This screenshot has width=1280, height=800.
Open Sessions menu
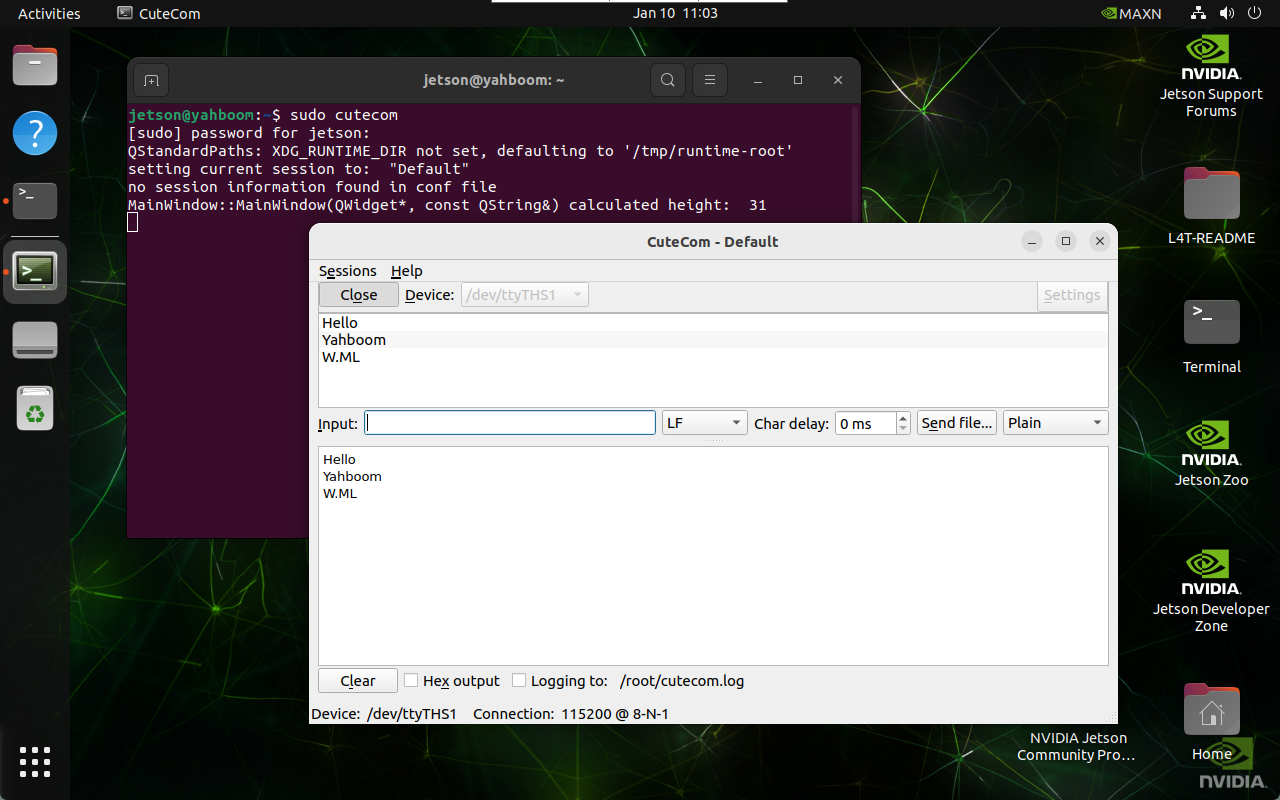click(347, 271)
